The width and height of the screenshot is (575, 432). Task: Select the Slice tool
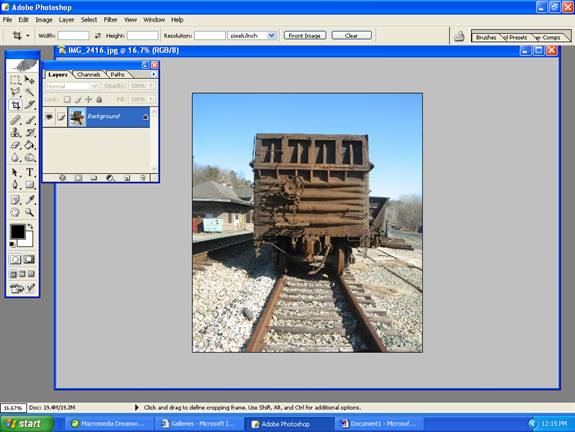[29, 105]
